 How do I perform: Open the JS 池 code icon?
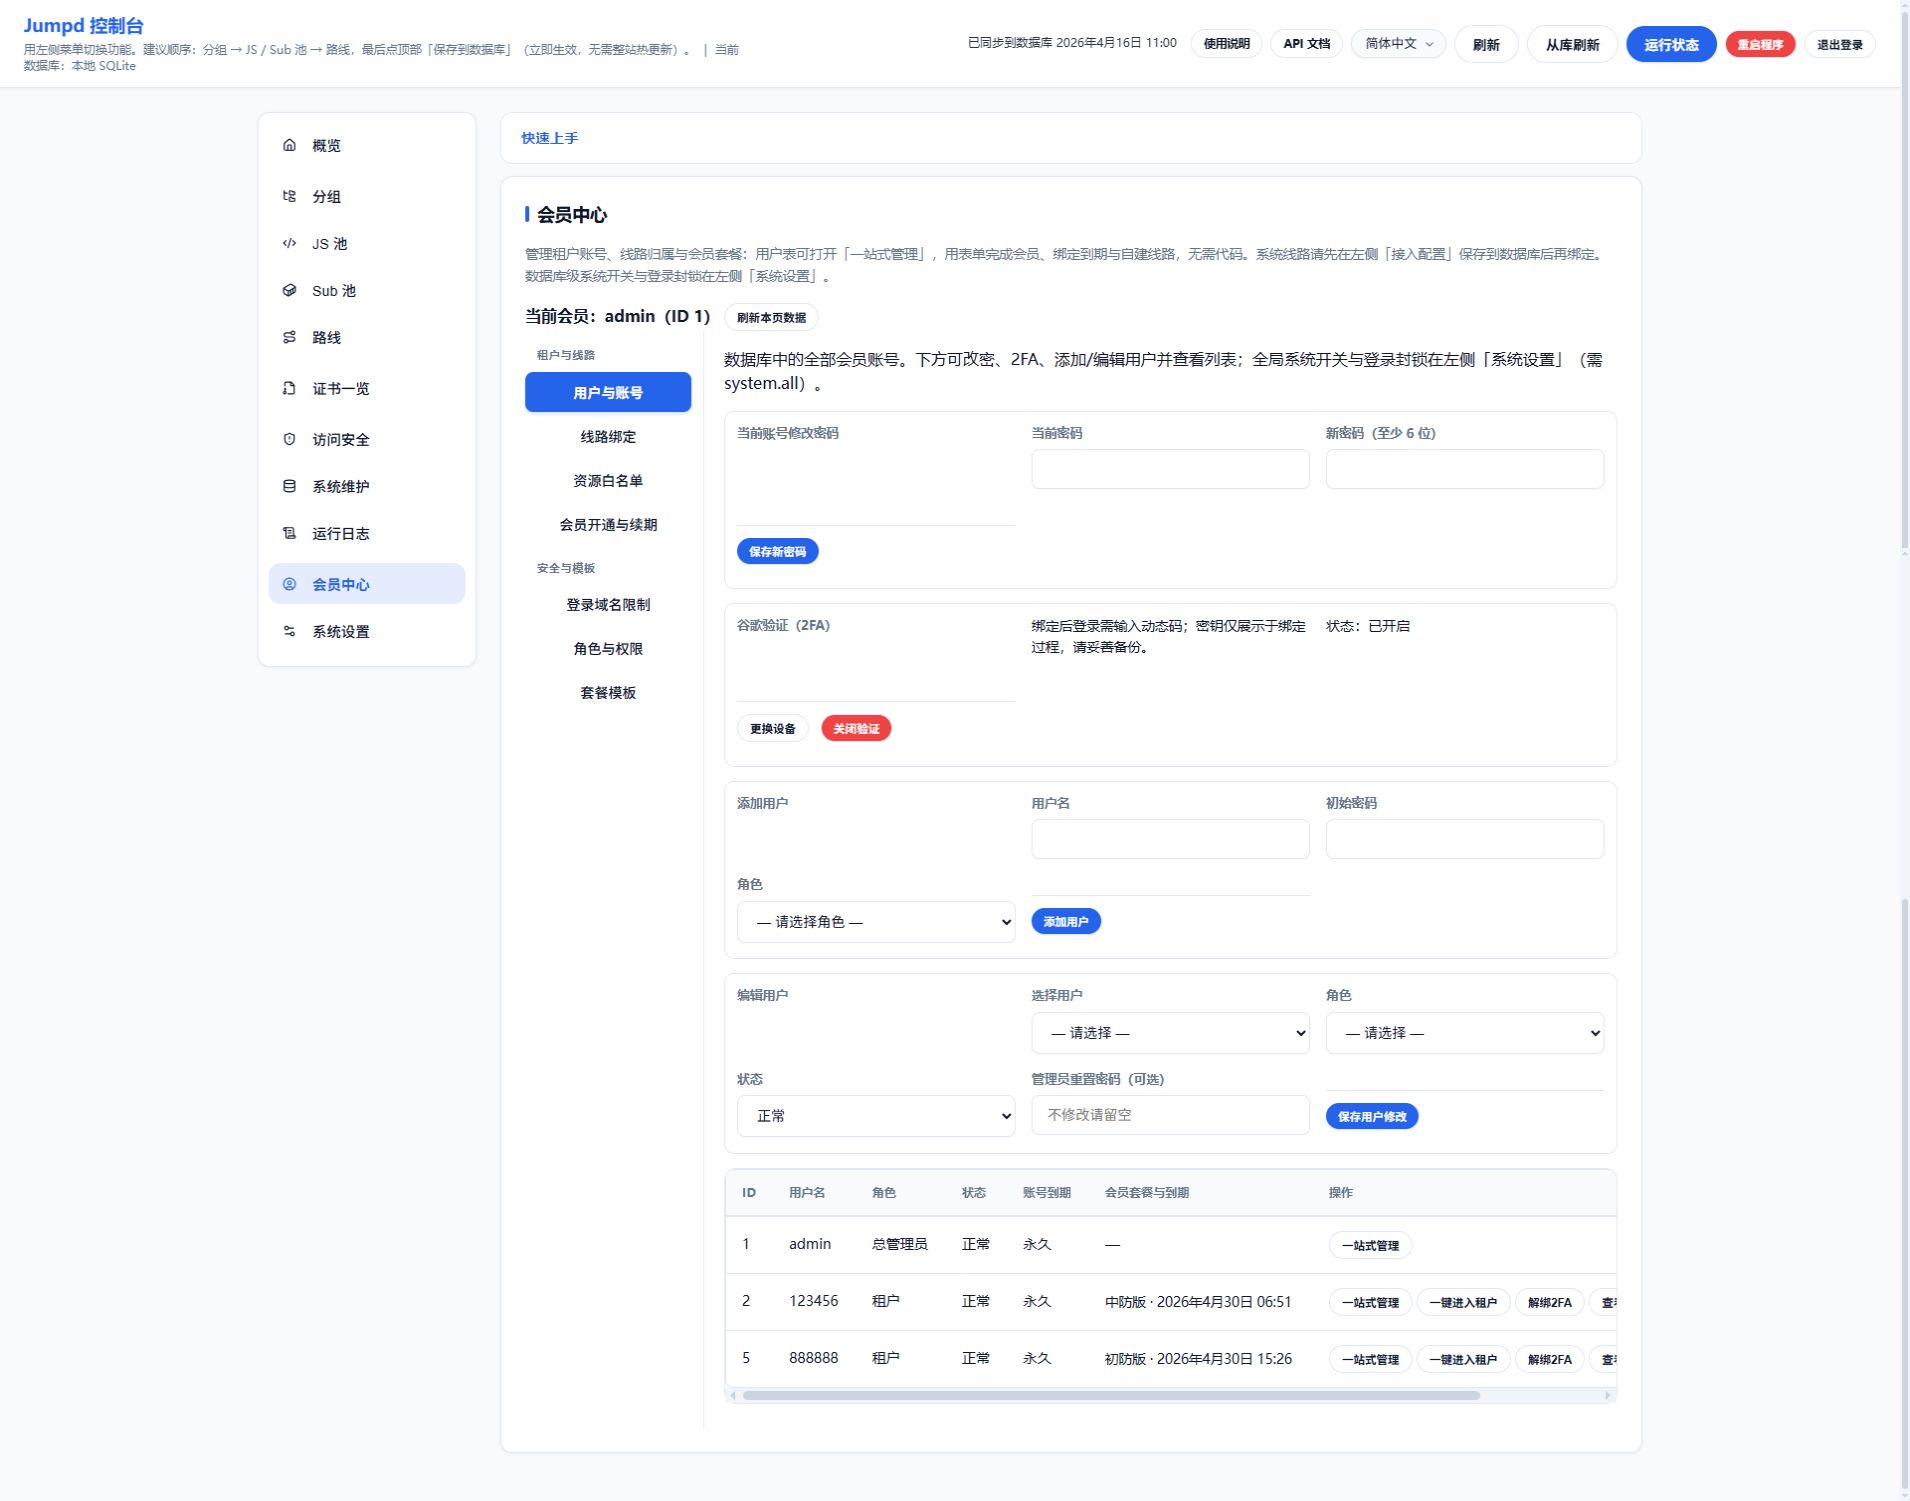289,243
